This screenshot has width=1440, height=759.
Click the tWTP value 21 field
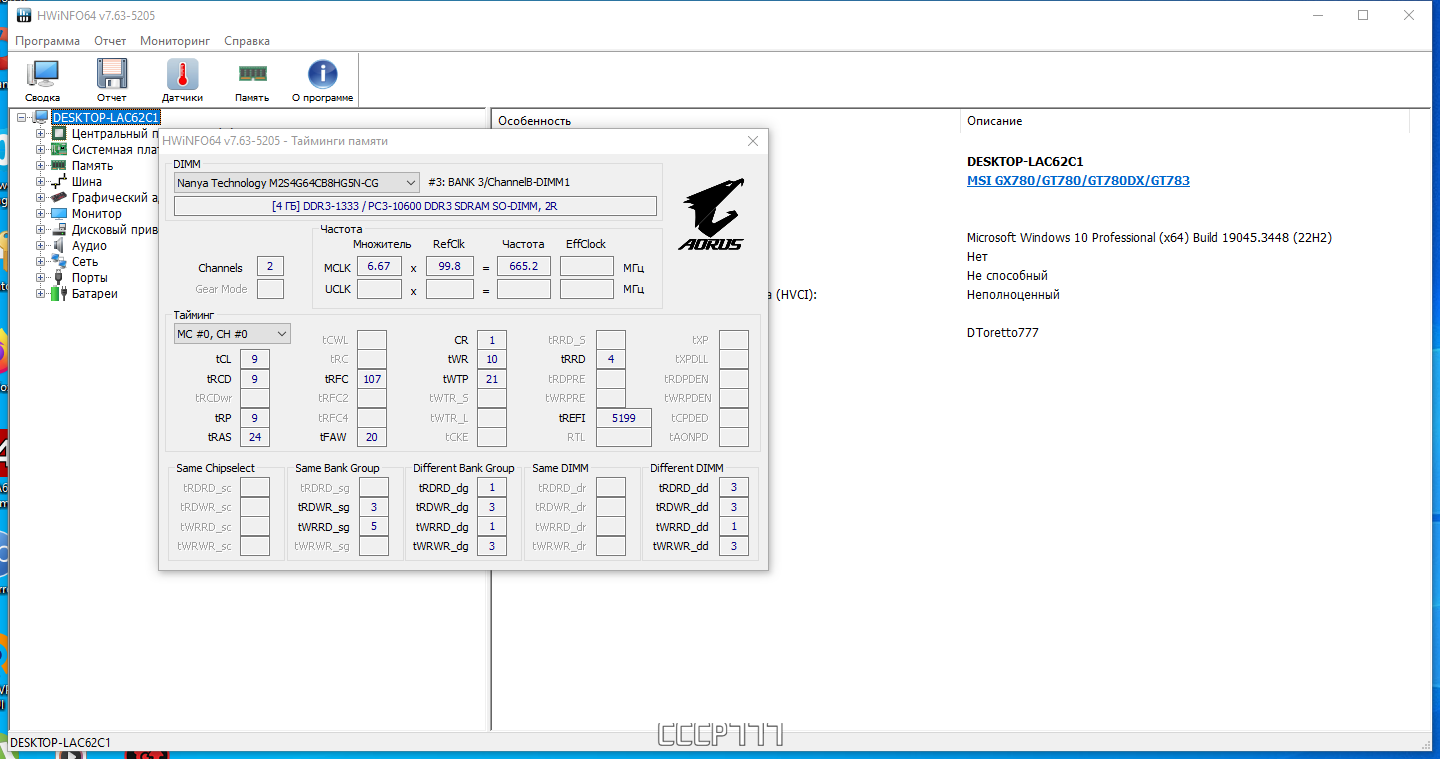pos(492,379)
